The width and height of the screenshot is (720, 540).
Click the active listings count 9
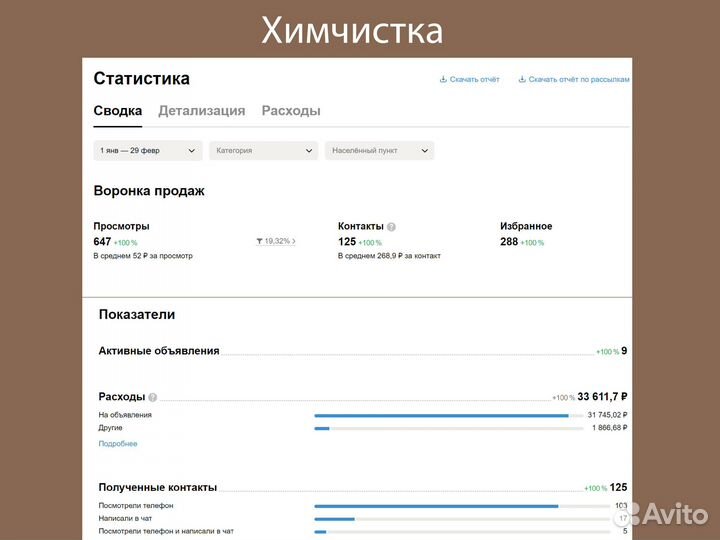(x=624, y=351)
